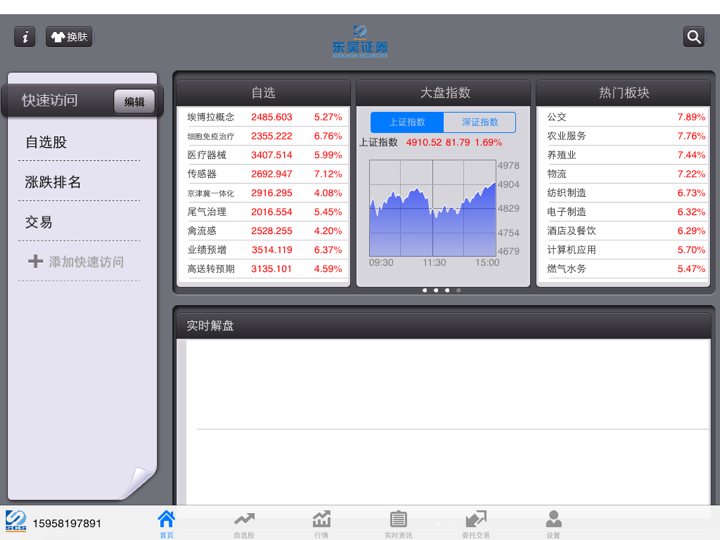Open the info button
This screenshot has height=540, width=720.
point(25,37)
